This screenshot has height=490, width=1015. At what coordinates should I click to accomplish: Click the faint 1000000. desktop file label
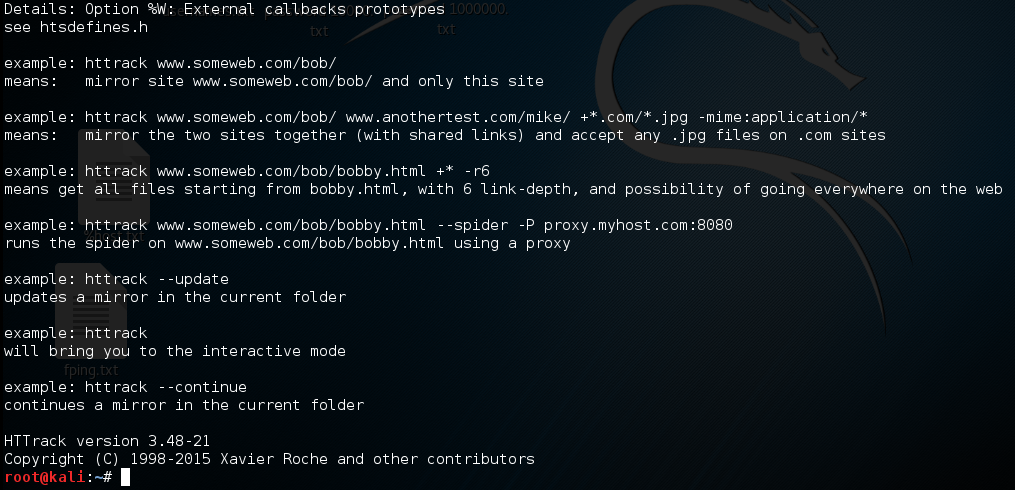pyautogui.click(x=477, y=9)
